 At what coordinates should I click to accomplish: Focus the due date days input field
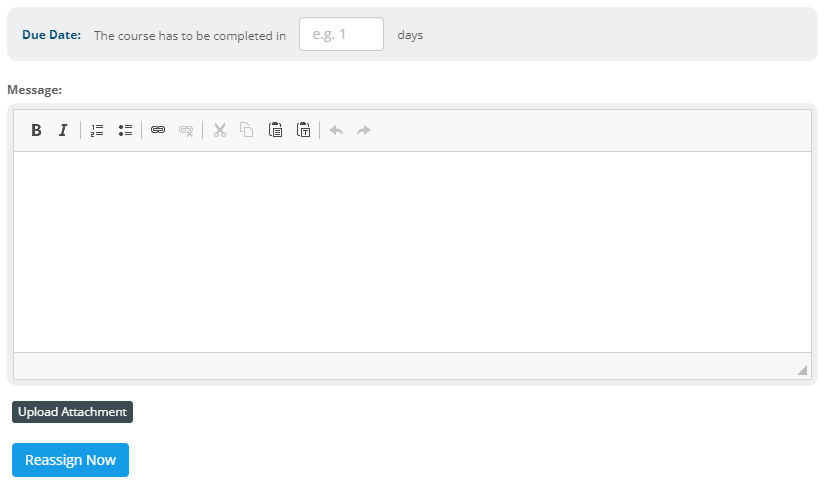[x=342, y=34]
